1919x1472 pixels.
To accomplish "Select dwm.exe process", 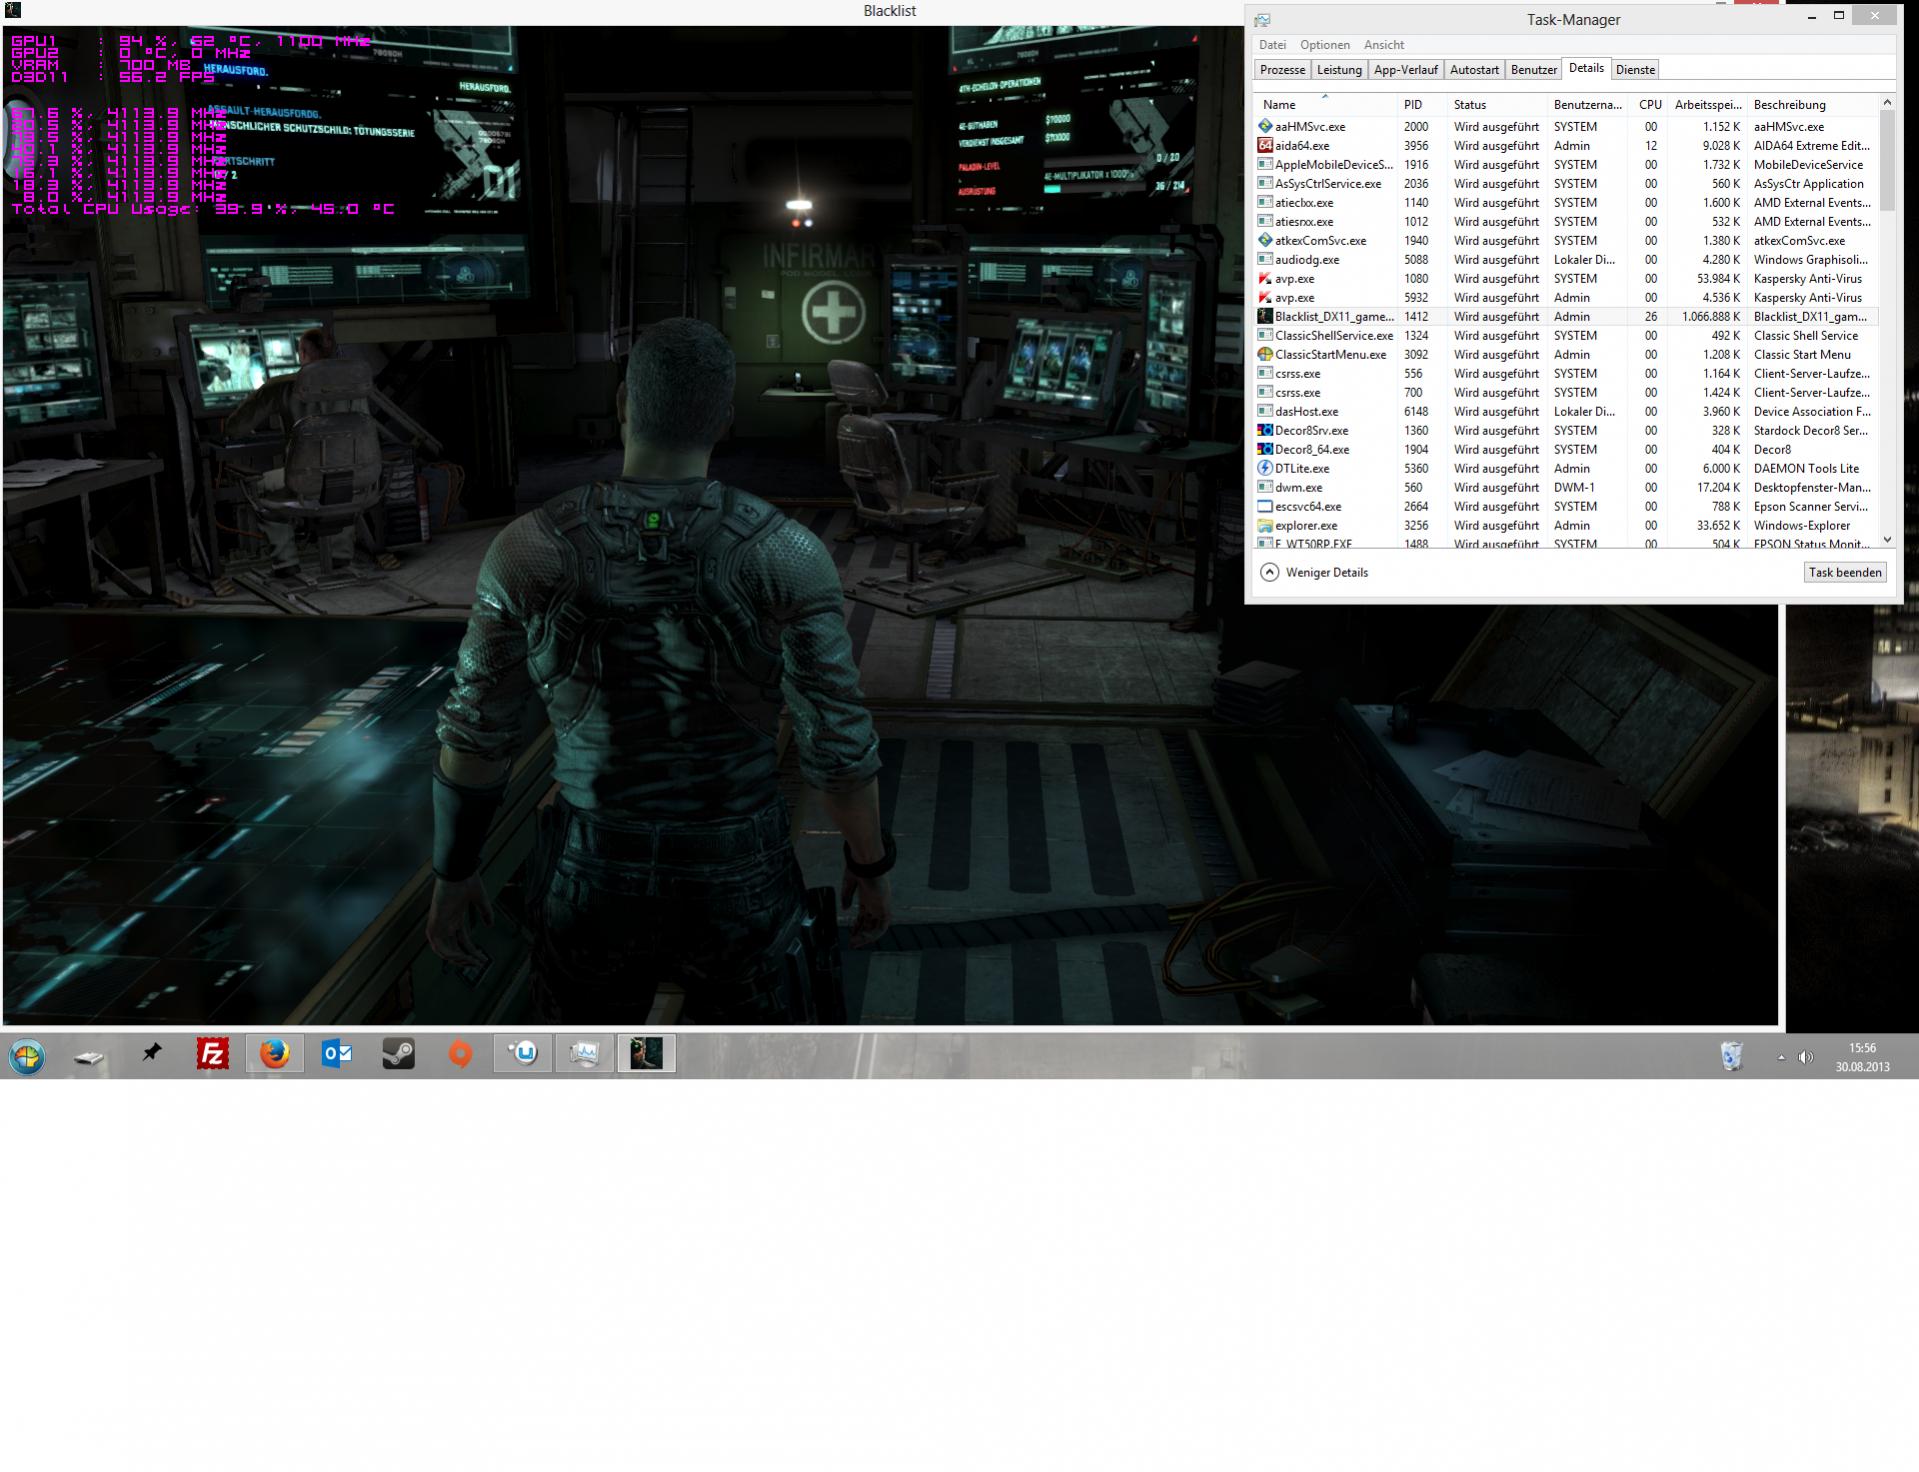I will click(1566, 488).
